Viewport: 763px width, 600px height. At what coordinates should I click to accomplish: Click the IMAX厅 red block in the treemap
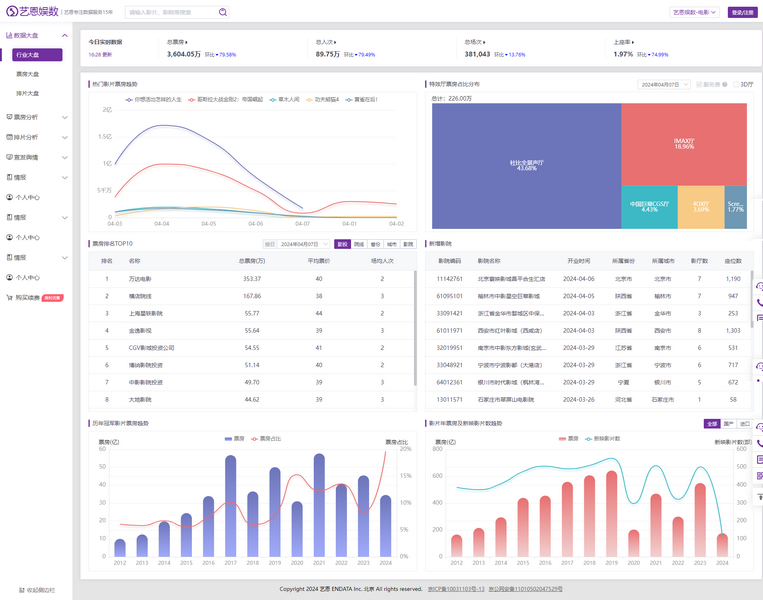[x=684, y=143]
